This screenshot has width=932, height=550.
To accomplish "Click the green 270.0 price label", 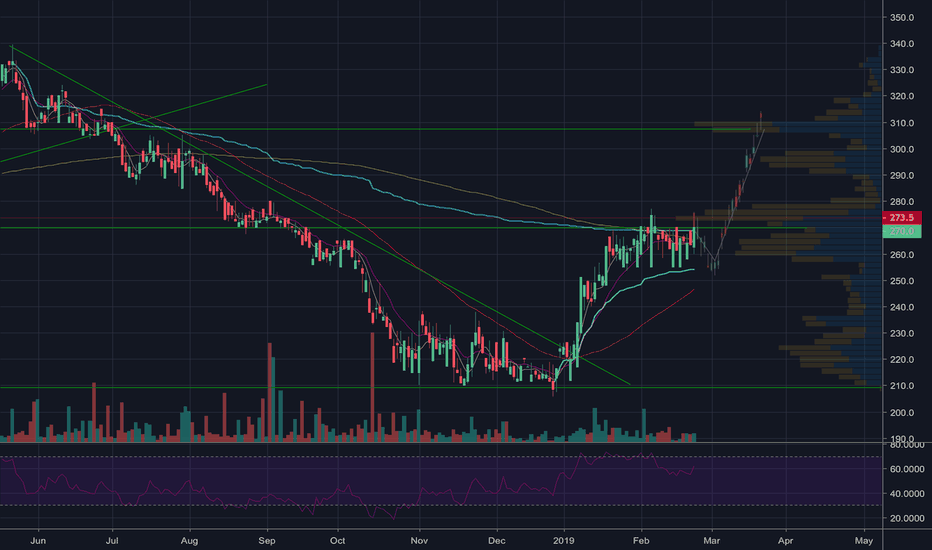I will (902, 231).
